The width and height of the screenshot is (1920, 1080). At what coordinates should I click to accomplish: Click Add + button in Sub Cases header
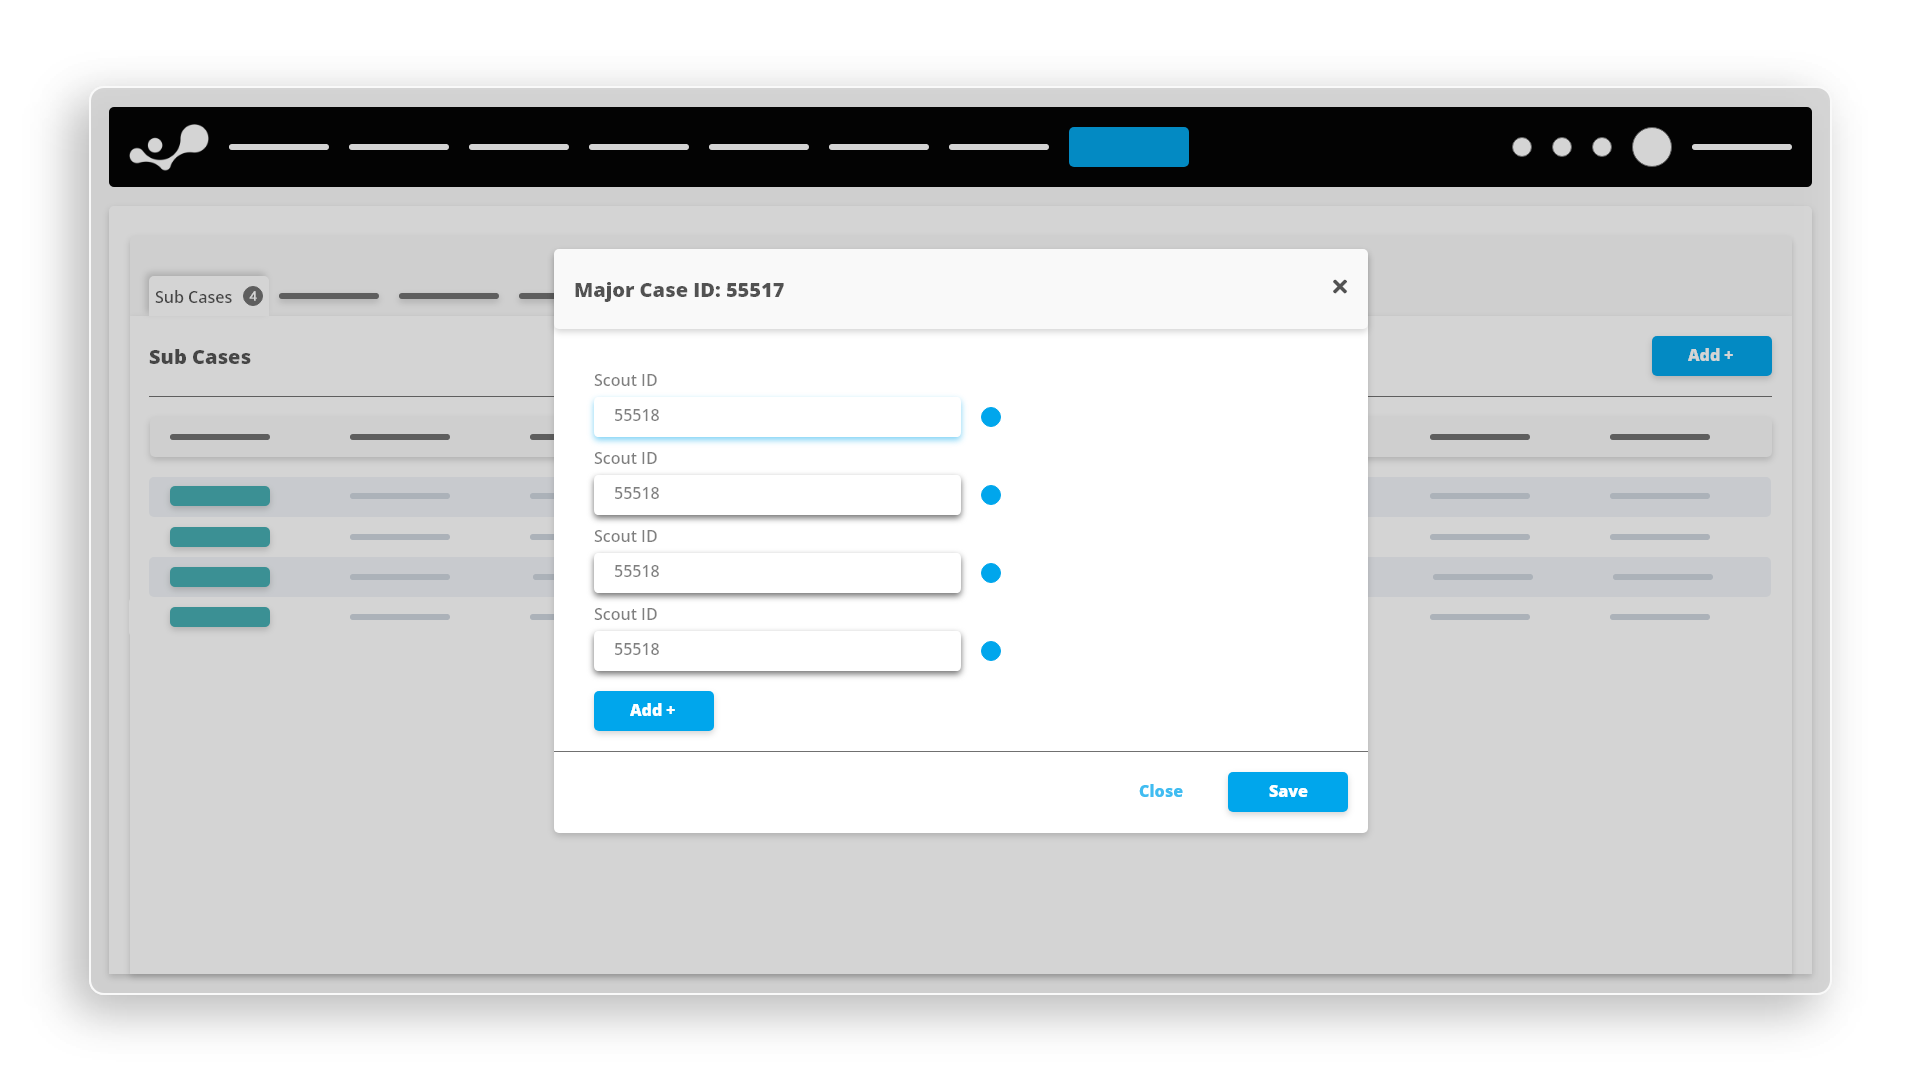(x=1710, y=356)
